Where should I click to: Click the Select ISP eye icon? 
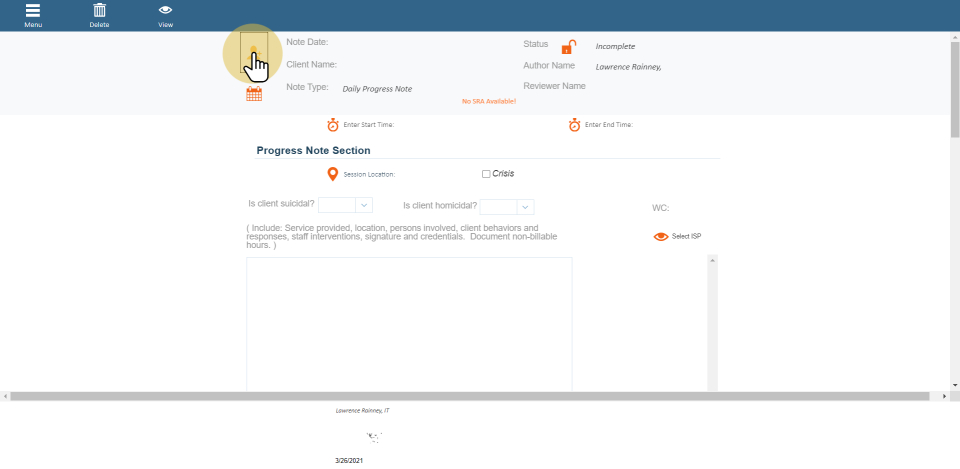coord(660,237)
